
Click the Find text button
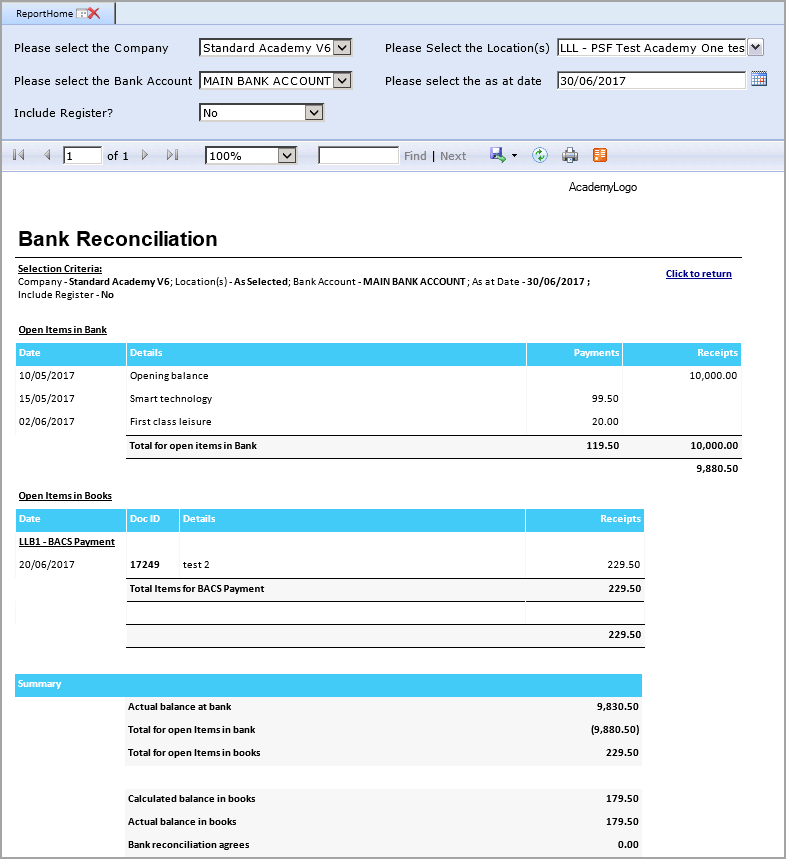coord(414,156)
